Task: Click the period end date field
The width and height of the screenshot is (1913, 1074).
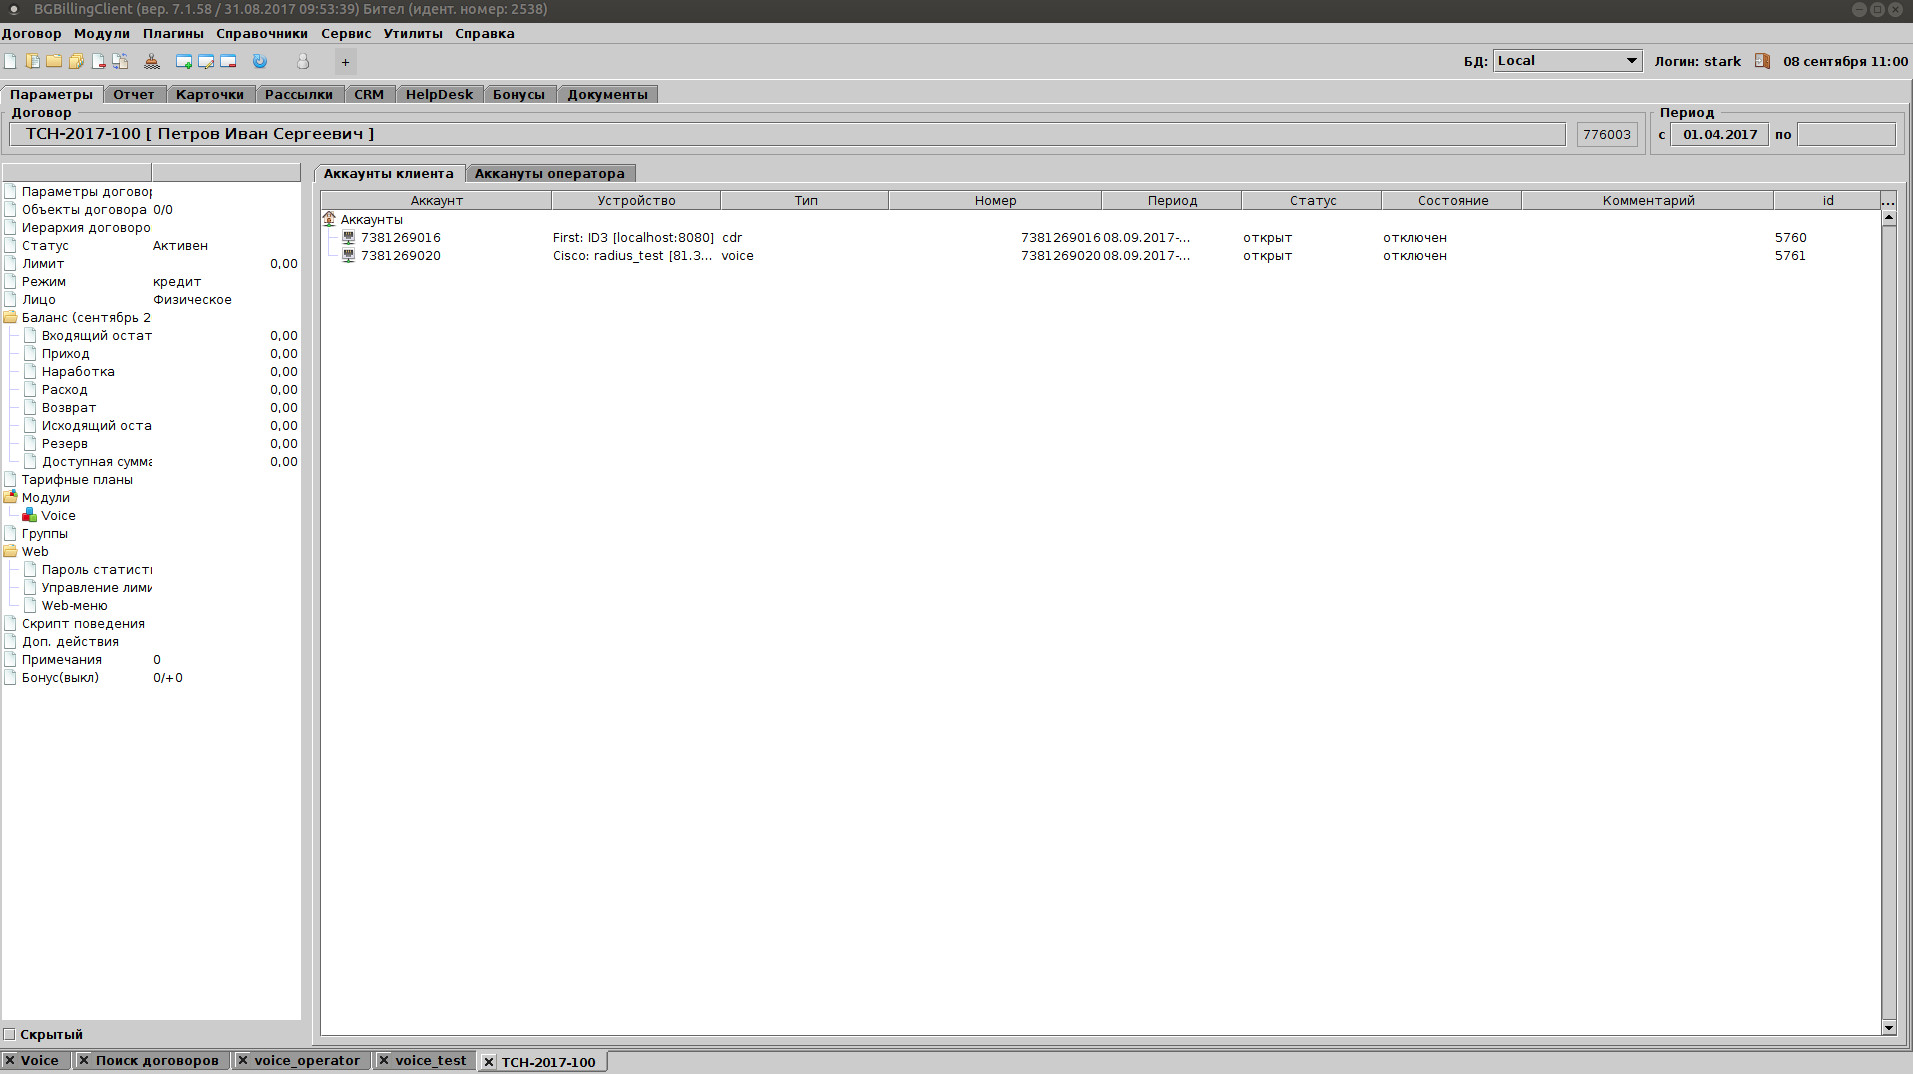Action: click(x=1845, y=134)
